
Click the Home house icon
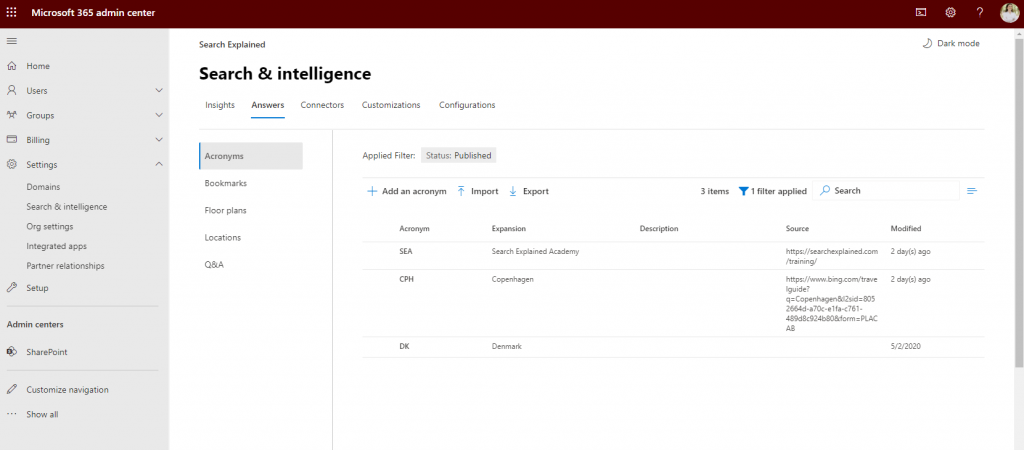pyautogui.click(x=12, y=66)
